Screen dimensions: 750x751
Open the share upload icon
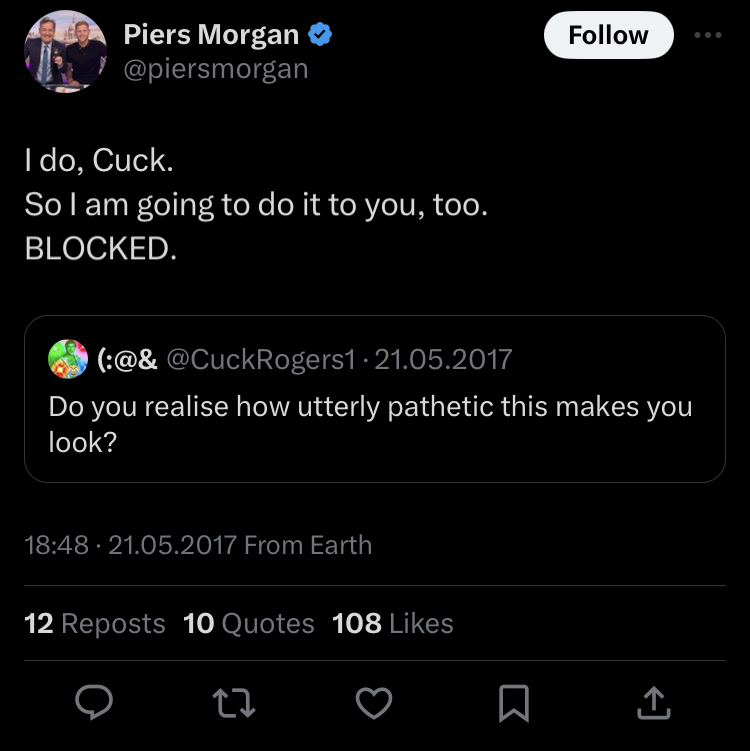click(652, 703)
